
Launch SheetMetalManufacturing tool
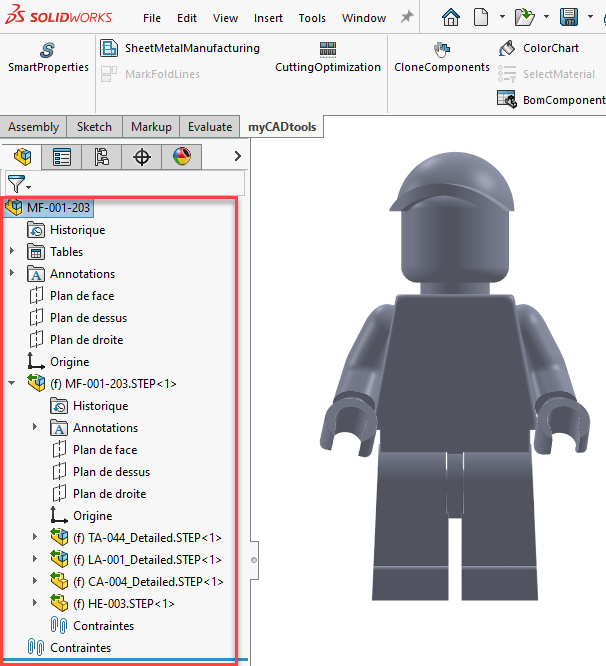[x=180, y=48]
